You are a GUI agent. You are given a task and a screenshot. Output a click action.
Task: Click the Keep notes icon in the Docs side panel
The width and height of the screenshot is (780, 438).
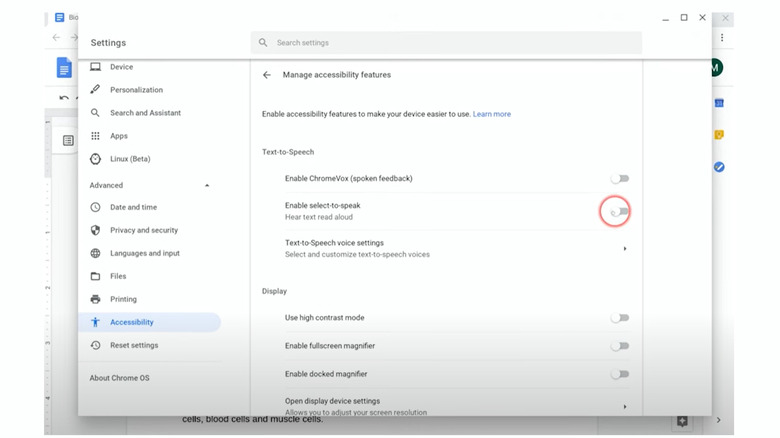click(x=719, y=135)
